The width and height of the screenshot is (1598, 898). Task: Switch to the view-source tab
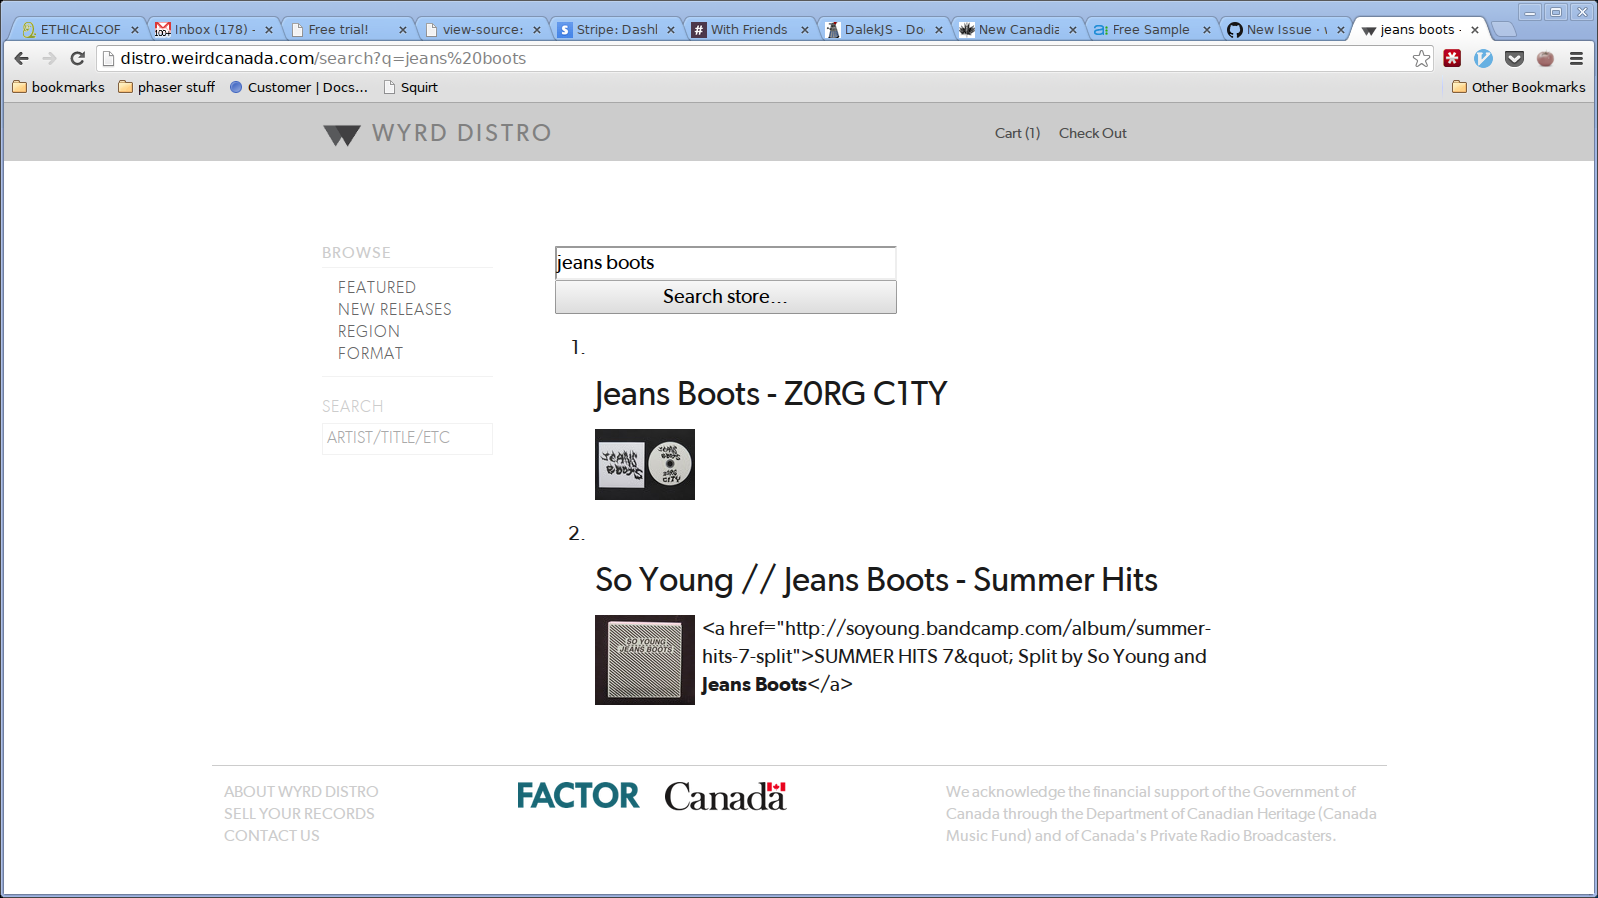click(x=480, y=29)
